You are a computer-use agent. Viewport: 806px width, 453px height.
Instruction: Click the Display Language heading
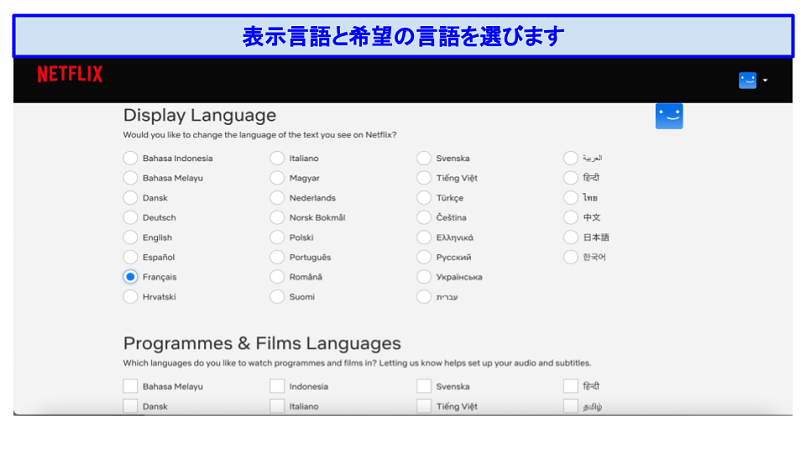[x=199, y=115]
